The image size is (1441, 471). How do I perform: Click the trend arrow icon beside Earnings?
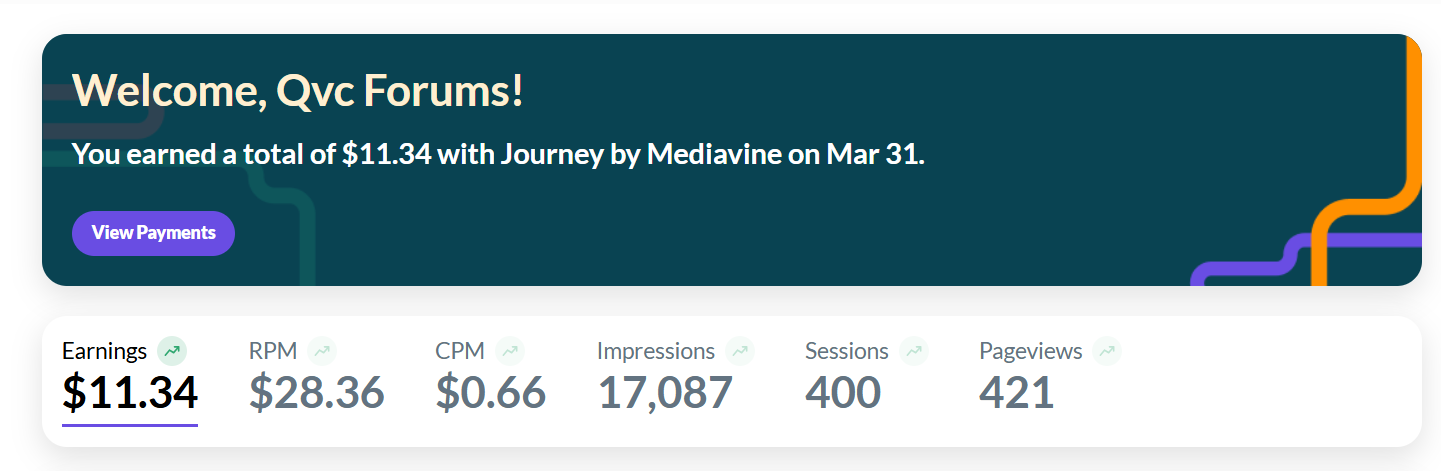(x=172, y=351)
